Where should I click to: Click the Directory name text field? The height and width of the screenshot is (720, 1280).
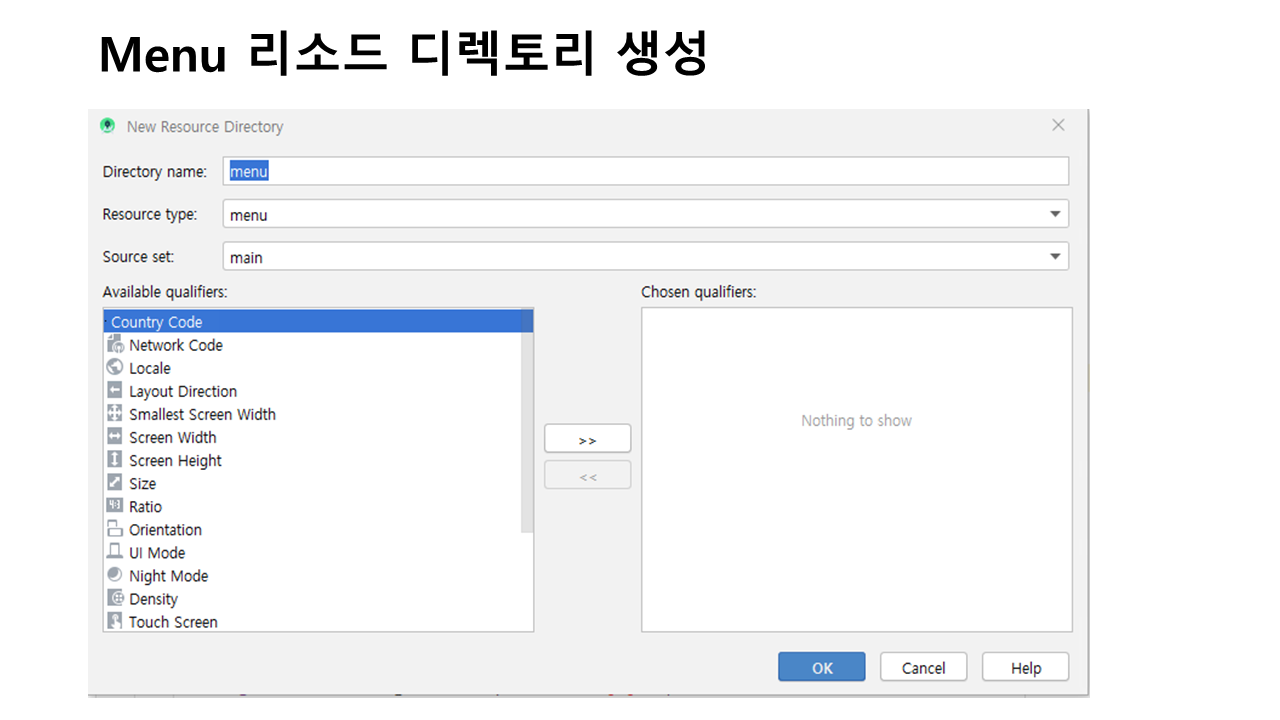(x=645, y=171)
